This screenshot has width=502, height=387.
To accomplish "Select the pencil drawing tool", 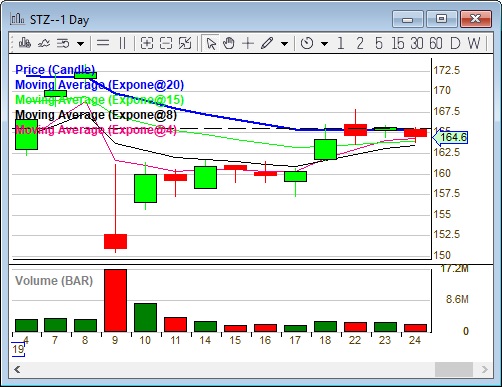I will tap(267, 43).
